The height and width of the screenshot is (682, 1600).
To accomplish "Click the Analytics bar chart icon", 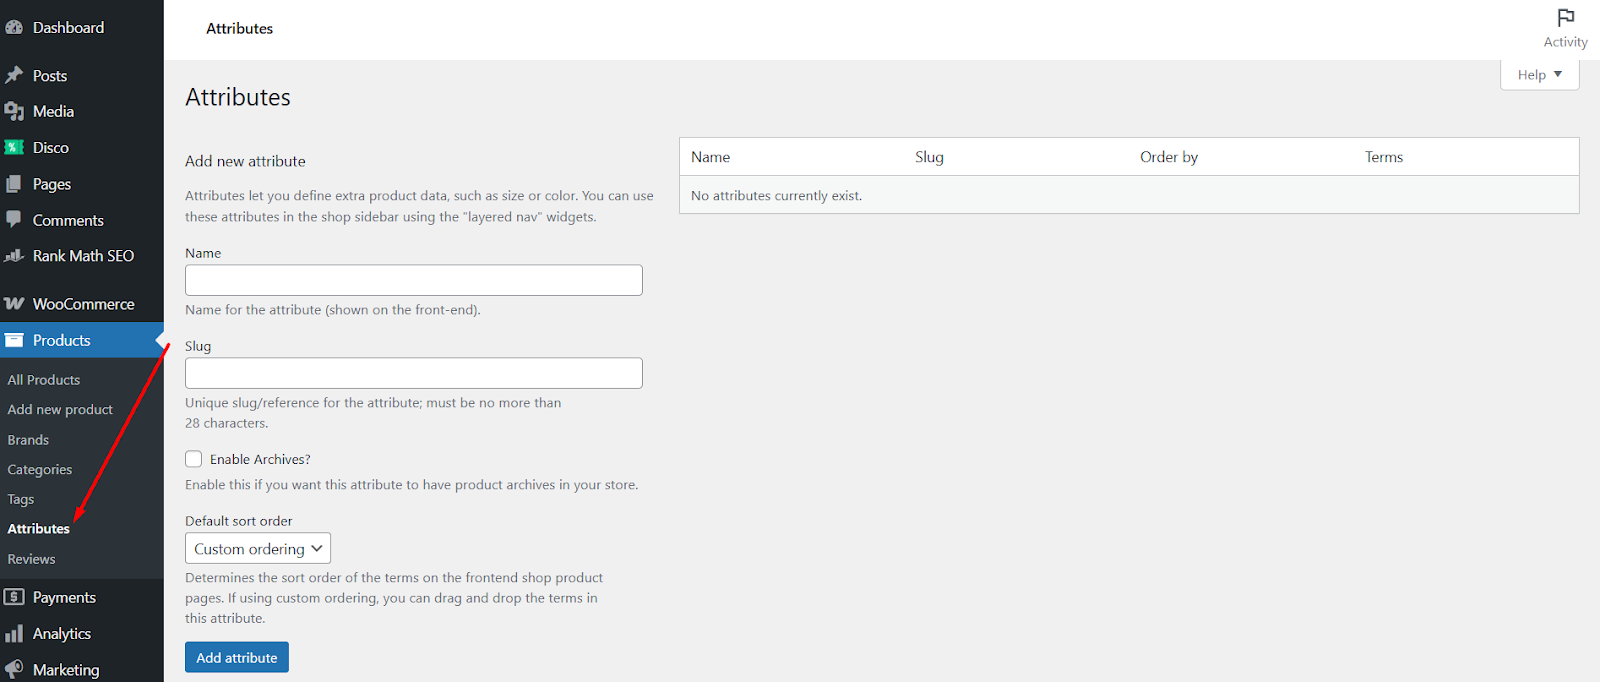I will (x=14, y=634).
